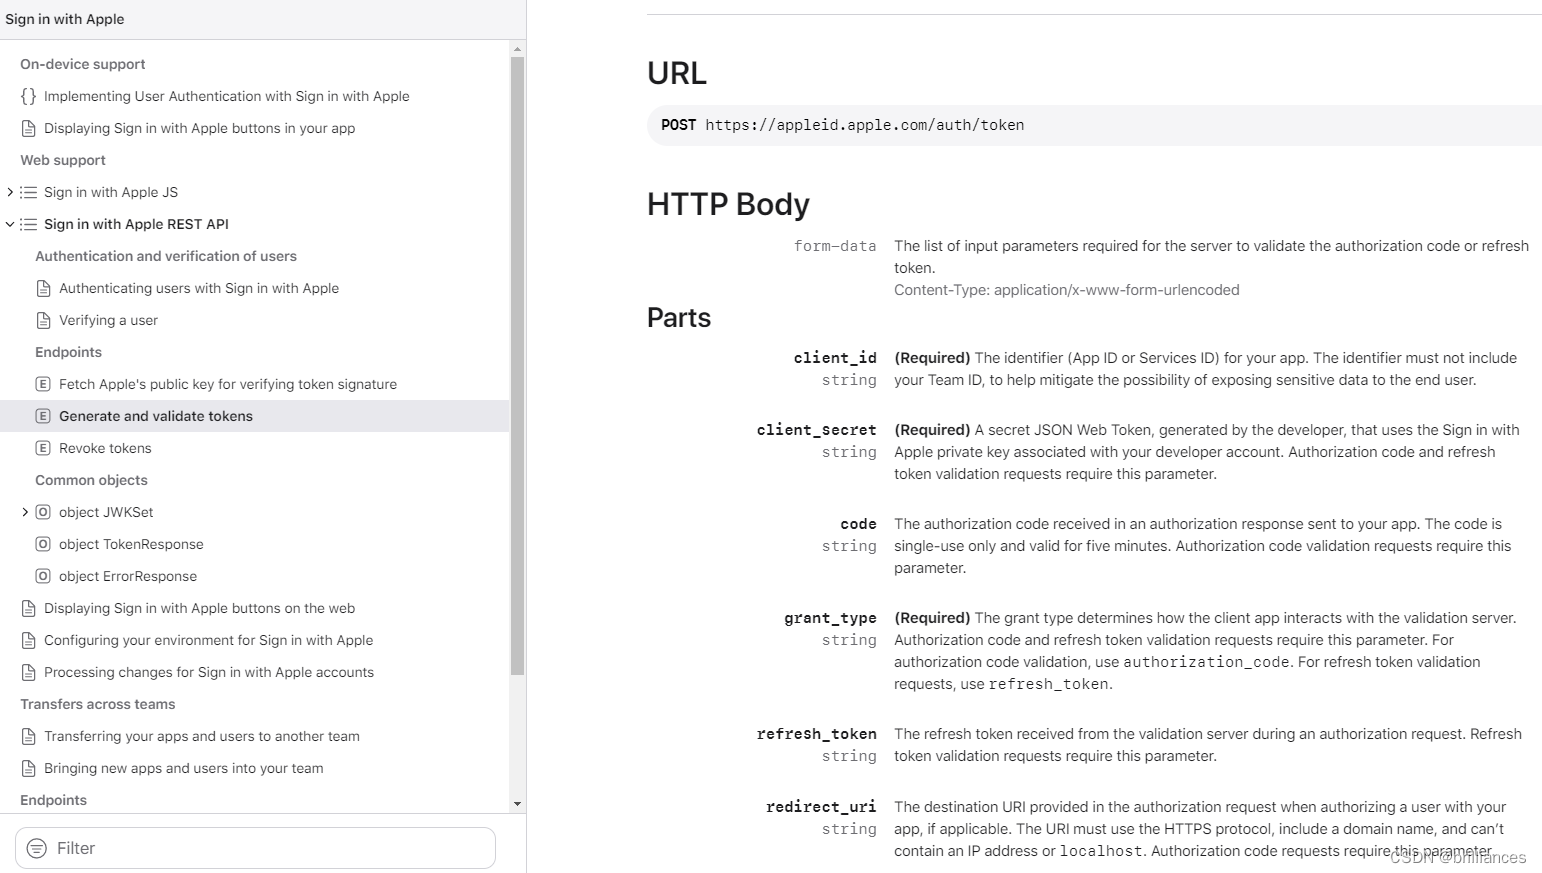The height and width of the screenshot is (873, 1542).
Task: Click the object icon beside object JWKSet
Action: pos(43,512)
